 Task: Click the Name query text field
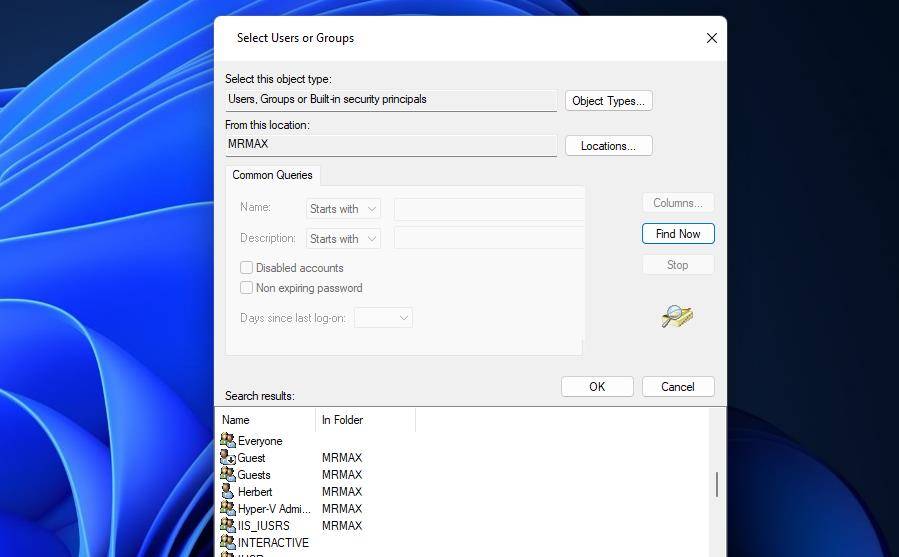[x=489, y=209]
